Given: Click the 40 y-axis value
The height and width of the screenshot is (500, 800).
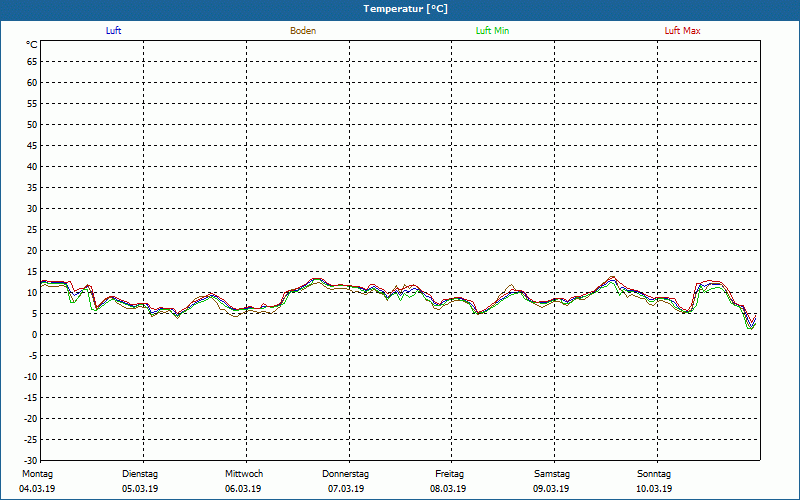Looking at the screenshot, I should pyautogui.click(x=32, y=167).
